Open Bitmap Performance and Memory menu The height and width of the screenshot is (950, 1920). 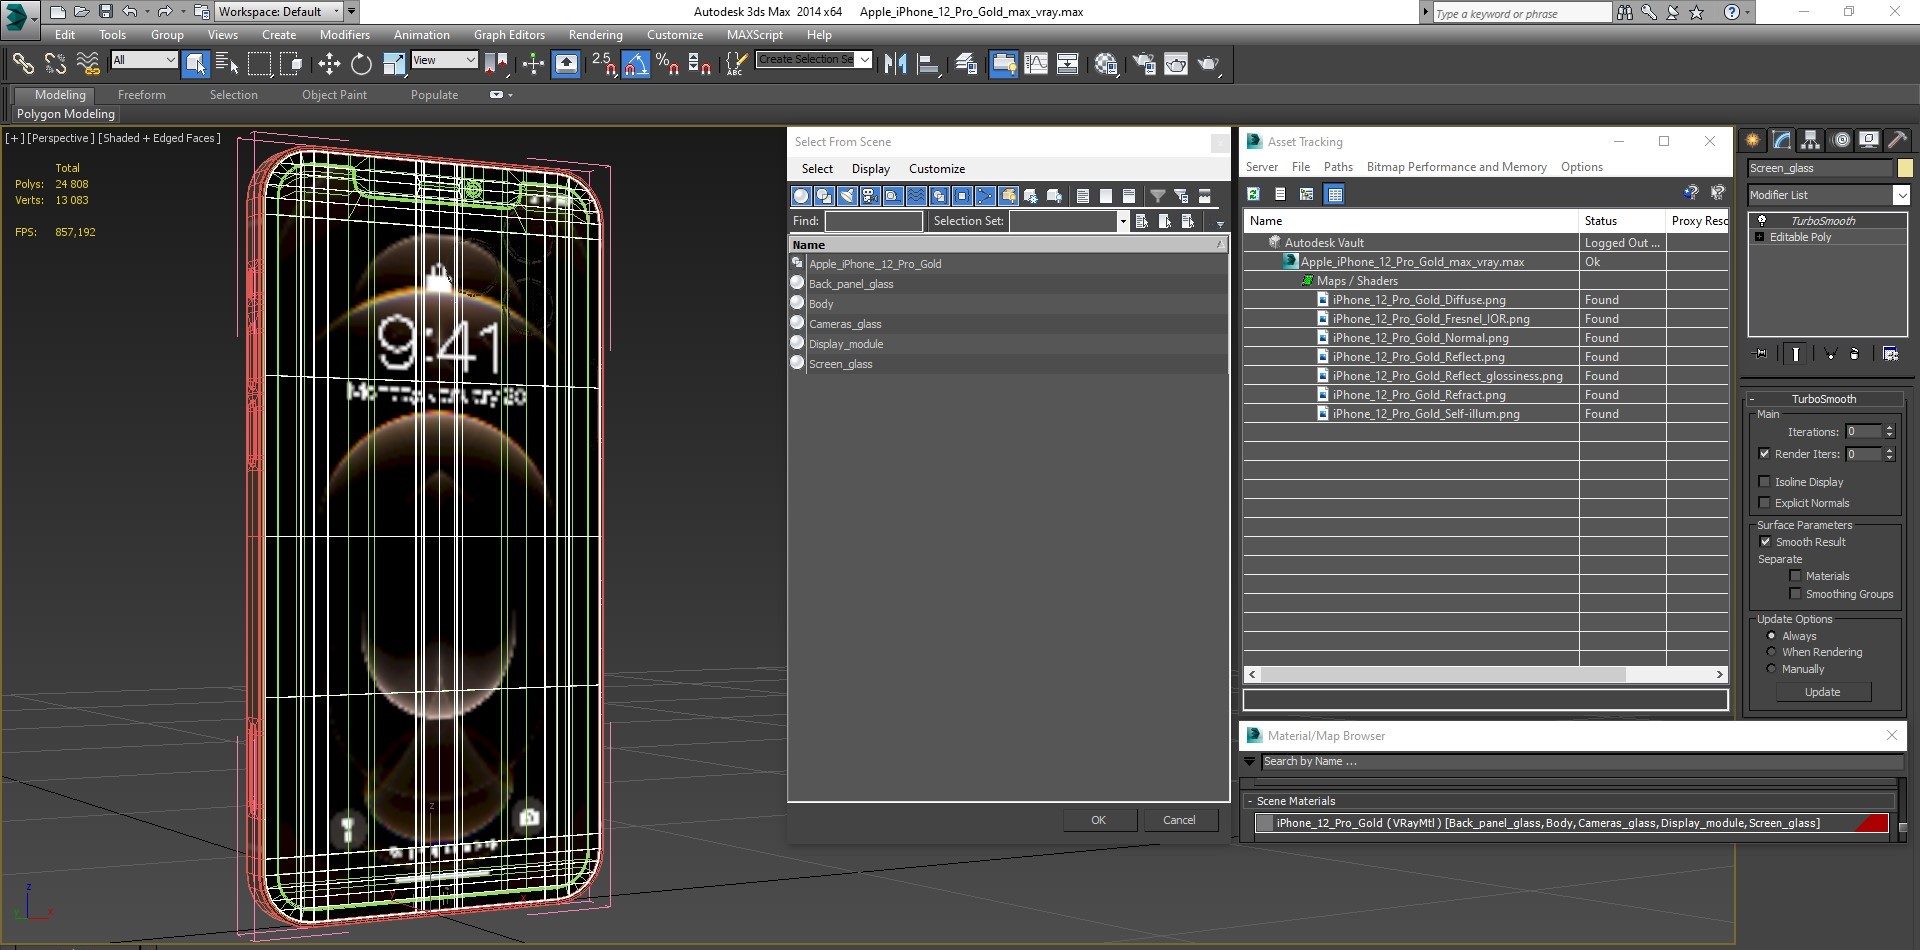[x=1456, y=167]
